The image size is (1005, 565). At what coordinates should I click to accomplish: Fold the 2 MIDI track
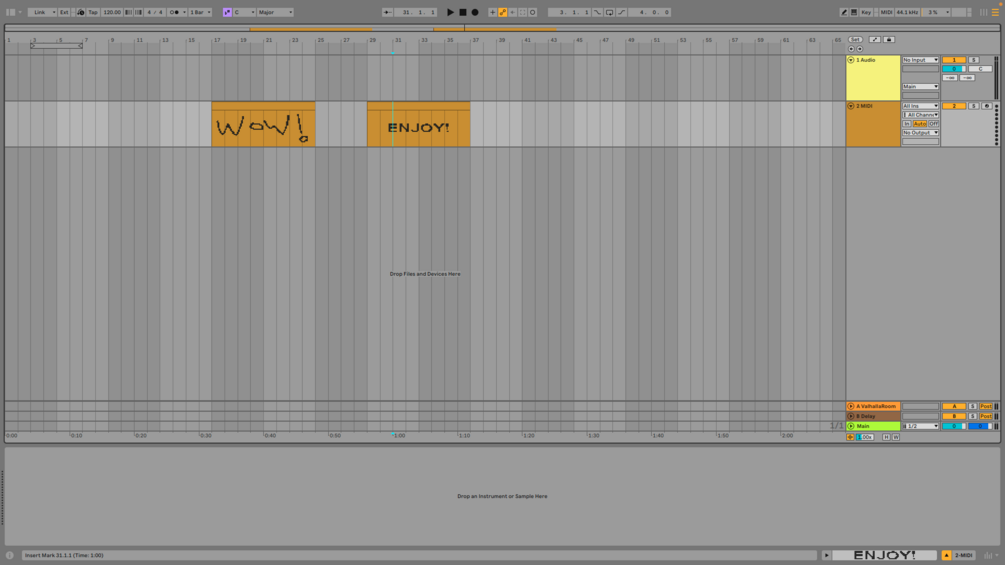(x=851, y=106)
